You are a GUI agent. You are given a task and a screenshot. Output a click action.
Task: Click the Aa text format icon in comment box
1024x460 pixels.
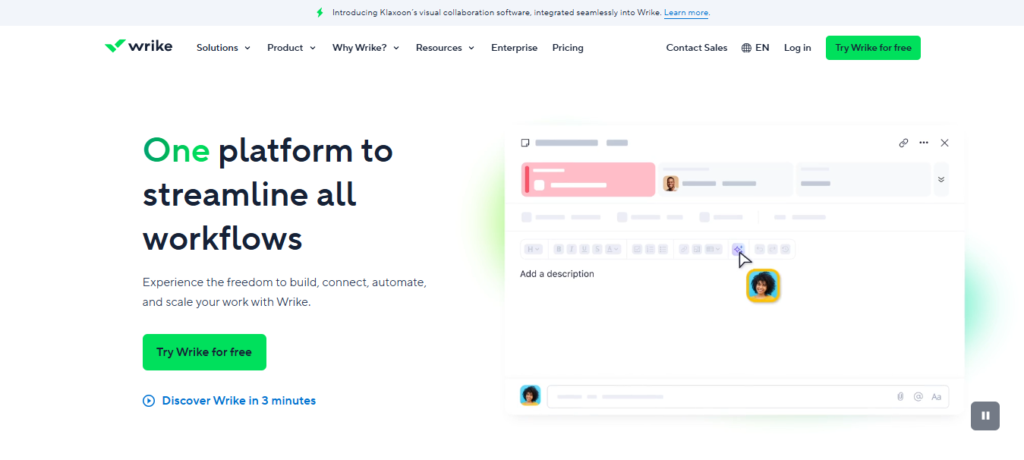coord(936,397)
